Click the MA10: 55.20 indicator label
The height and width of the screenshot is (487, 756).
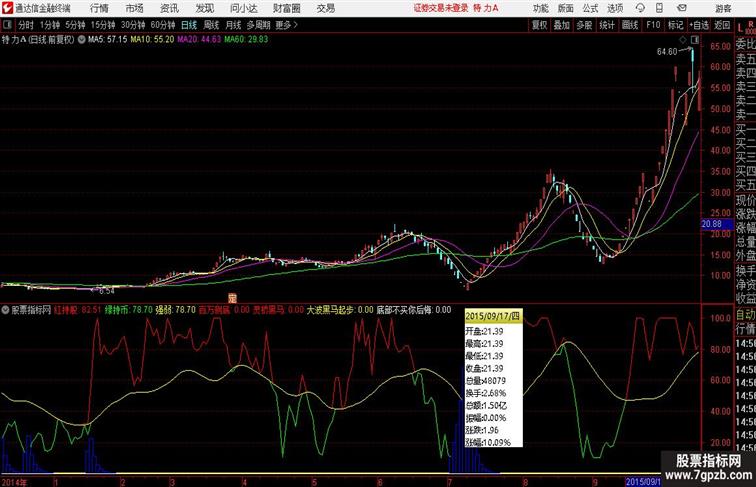[x=152, y=40]
